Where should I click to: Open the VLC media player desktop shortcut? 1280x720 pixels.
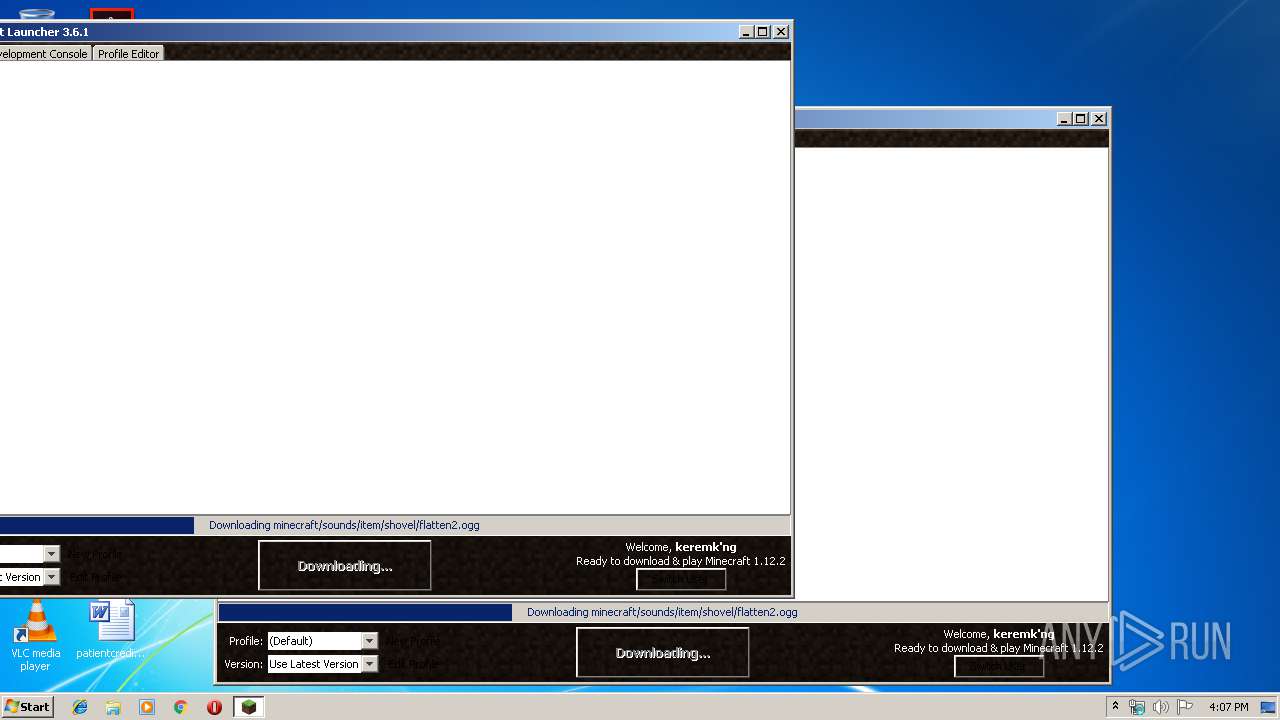click(35, 636)
